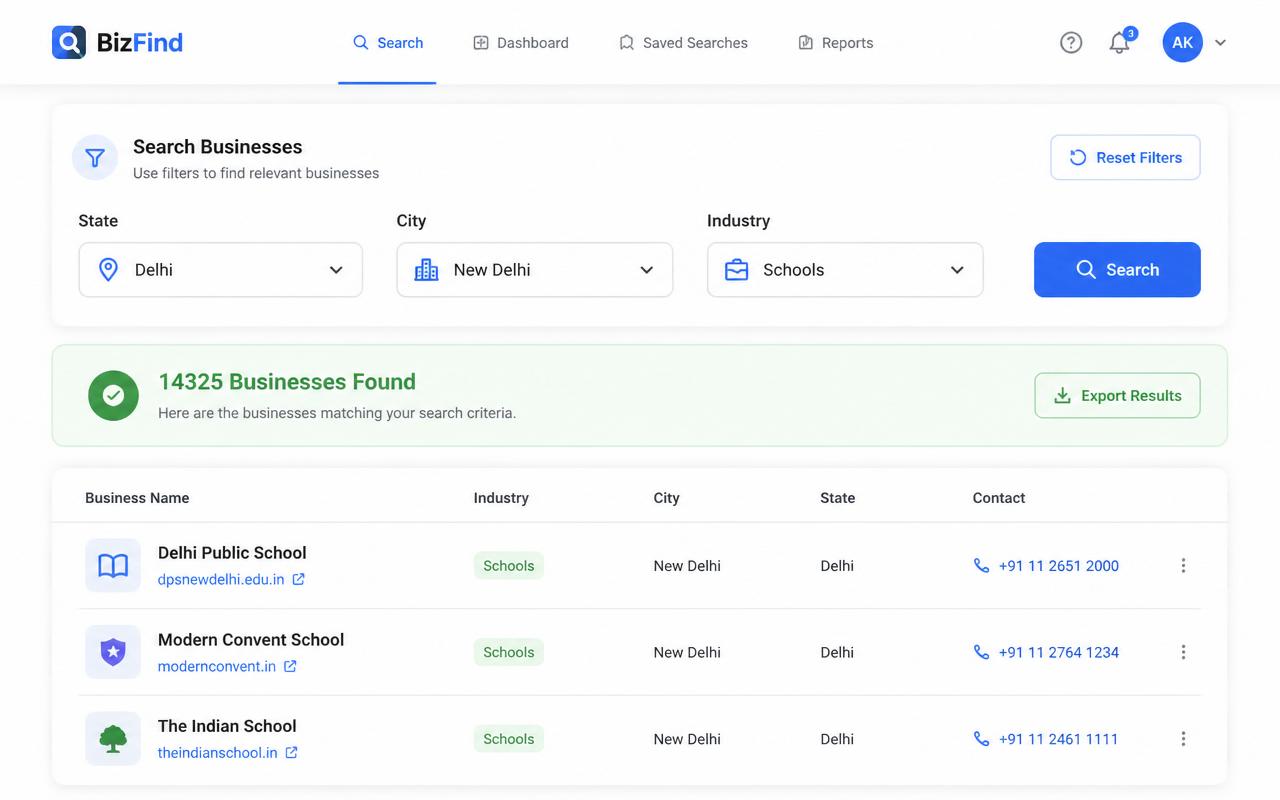Open the dpsnewdelhi.edu.in link
Screen dimensions: 1280x800
221,579
